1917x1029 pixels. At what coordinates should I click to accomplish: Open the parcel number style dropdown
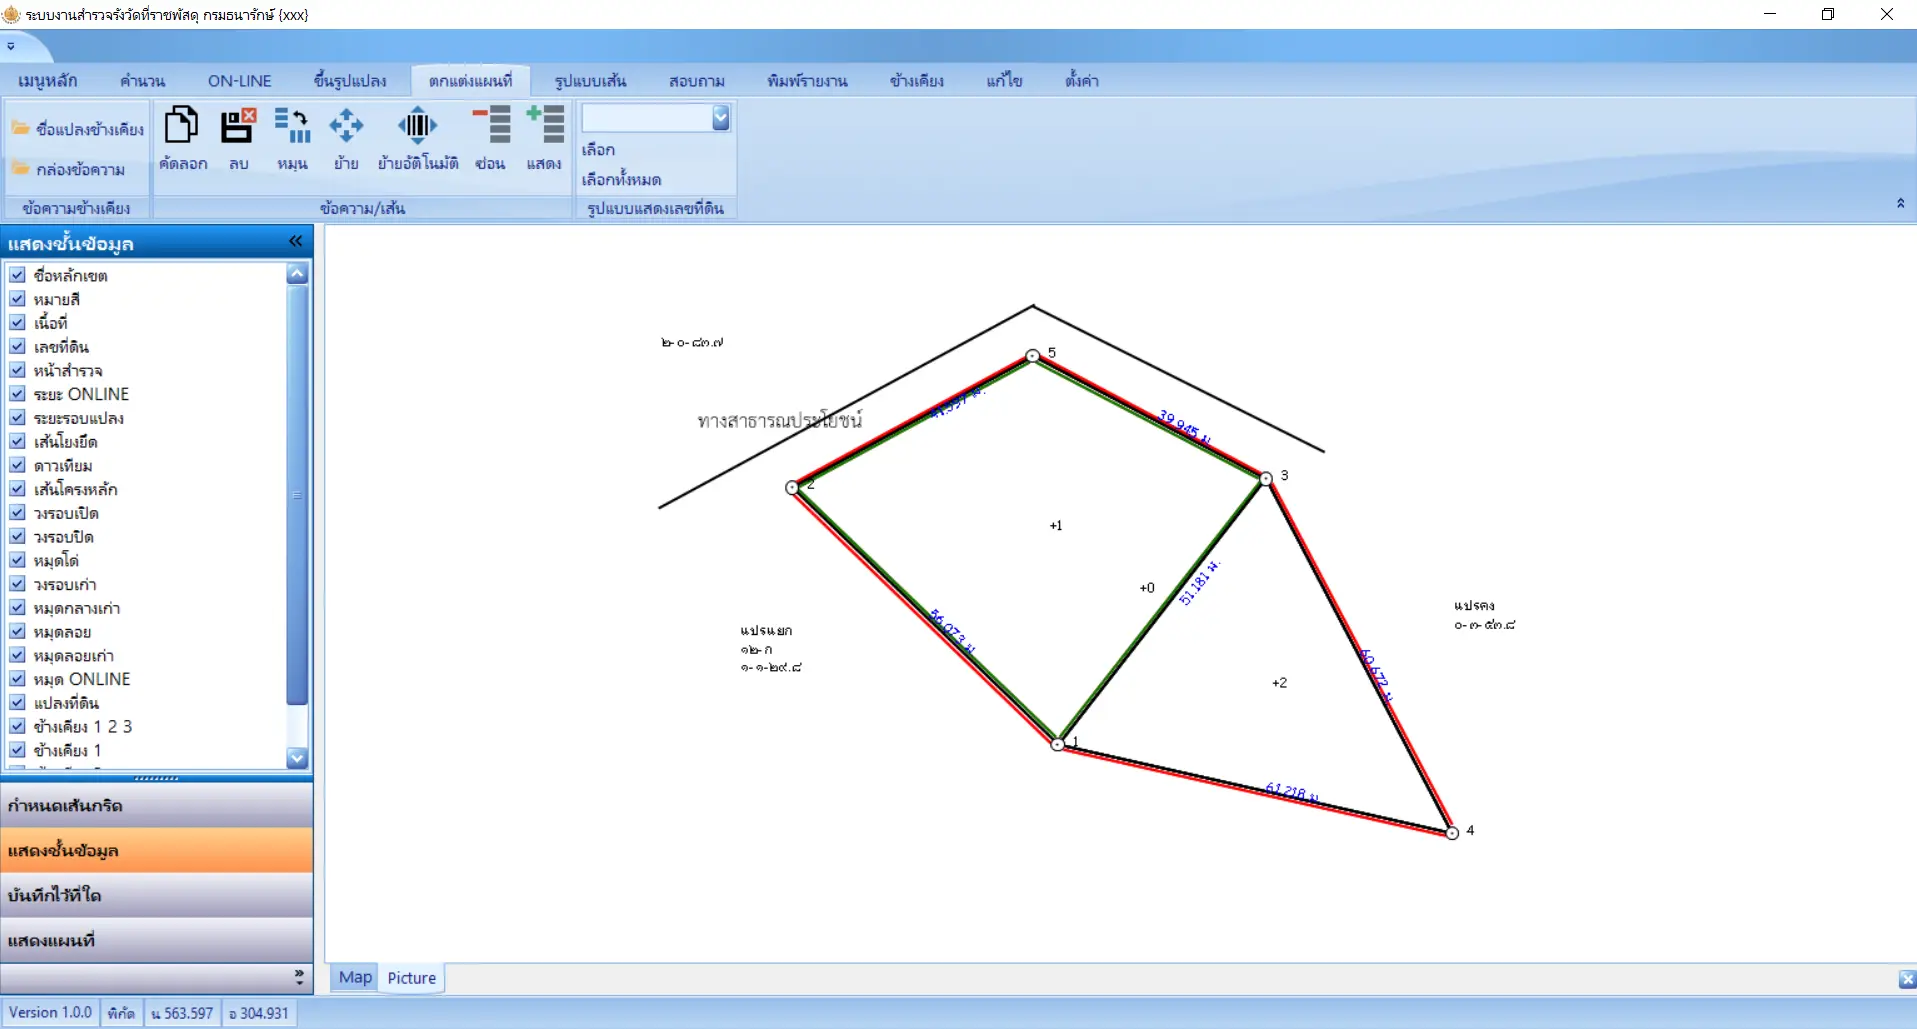pyautogui.click(x=720, y=118)
